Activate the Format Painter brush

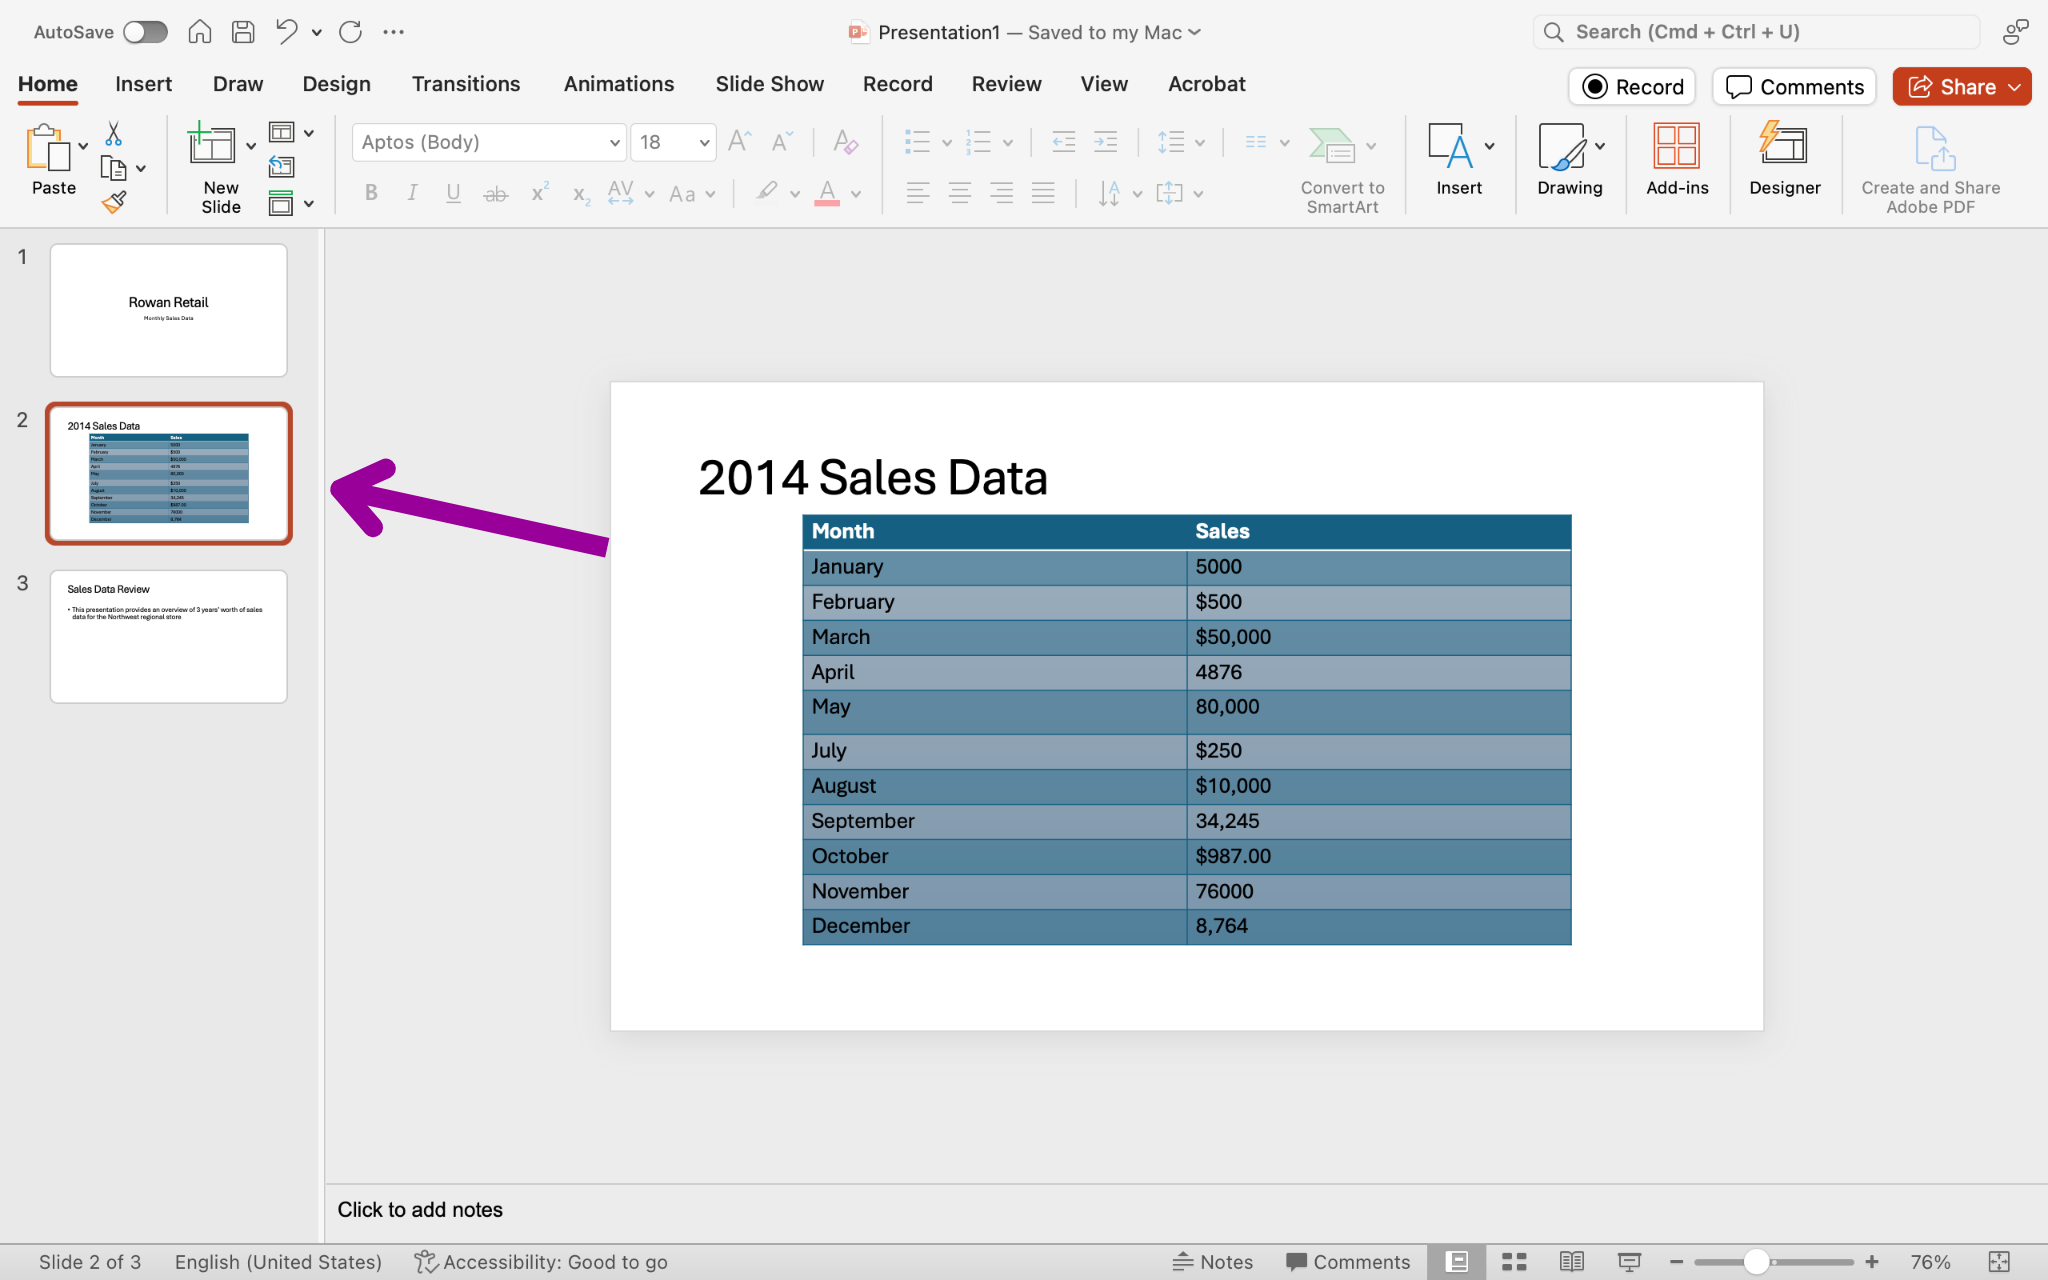(x=113, y=203)
